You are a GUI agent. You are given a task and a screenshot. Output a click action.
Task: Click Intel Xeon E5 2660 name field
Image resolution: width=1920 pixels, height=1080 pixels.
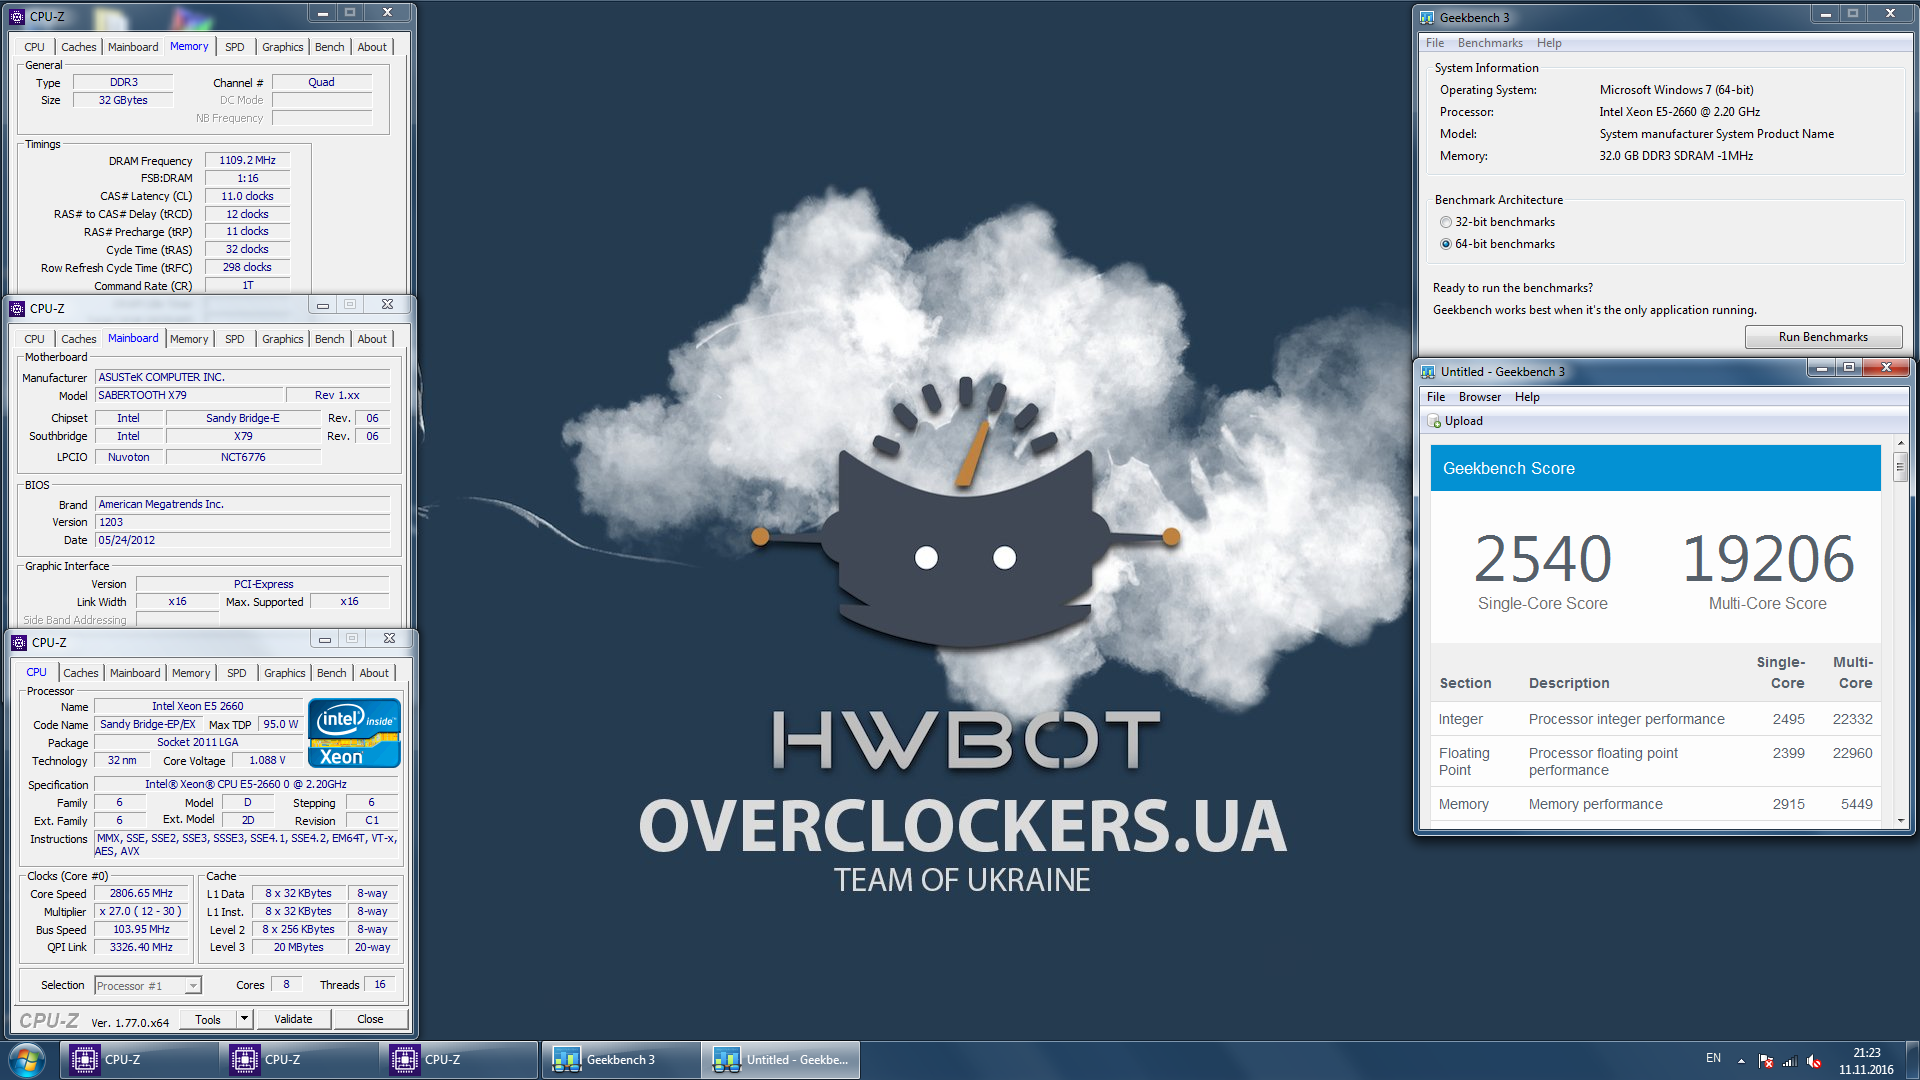pyautogui.click(x=197, y=706)
